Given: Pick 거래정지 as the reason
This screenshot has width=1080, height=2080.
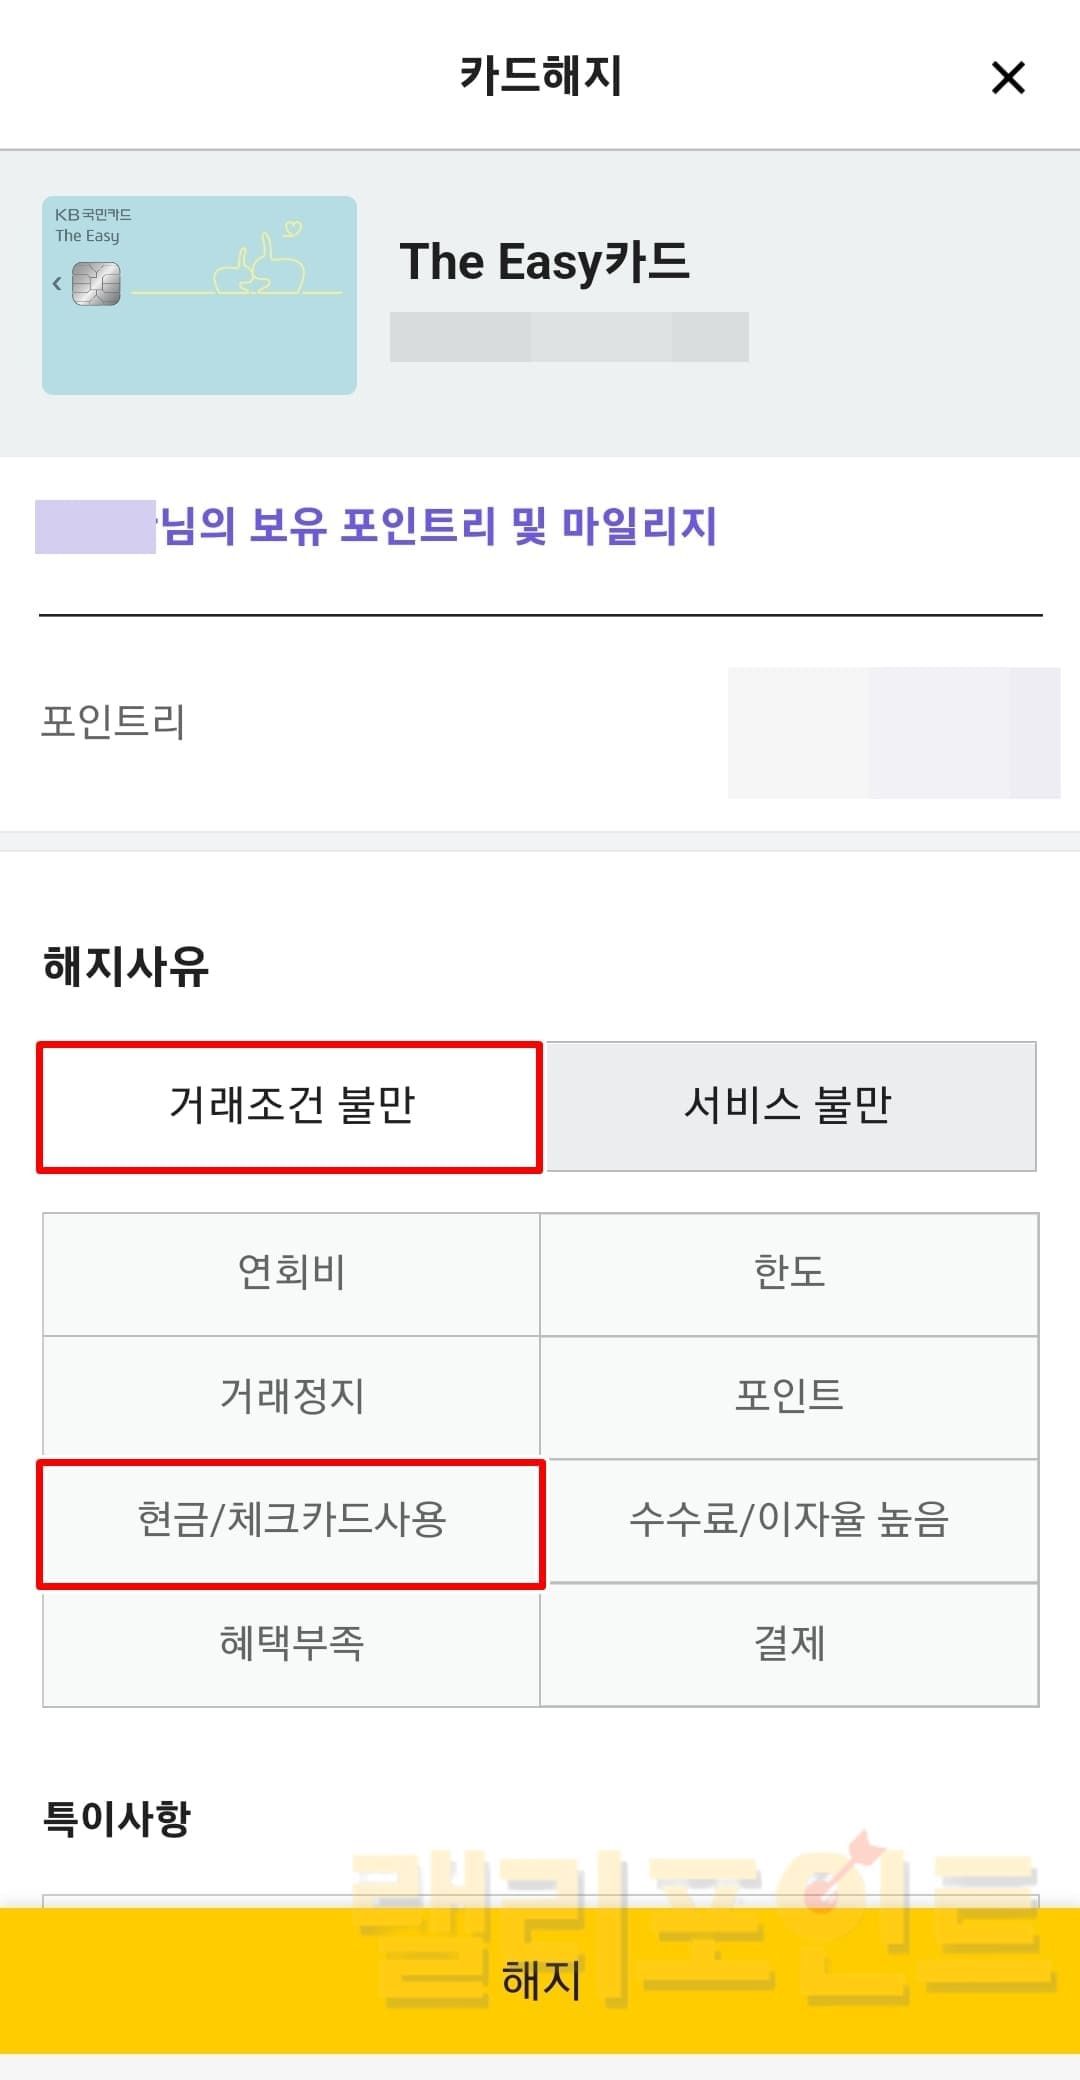Looking at the screenshot, I should pos(291,1396).
